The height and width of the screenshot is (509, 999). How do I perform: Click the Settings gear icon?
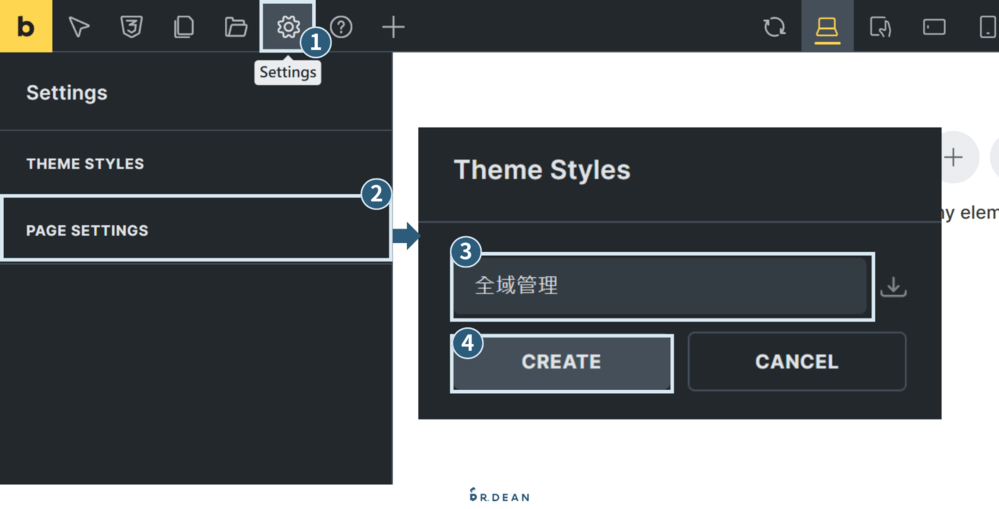pyautogui.click(x=288, y=27)
